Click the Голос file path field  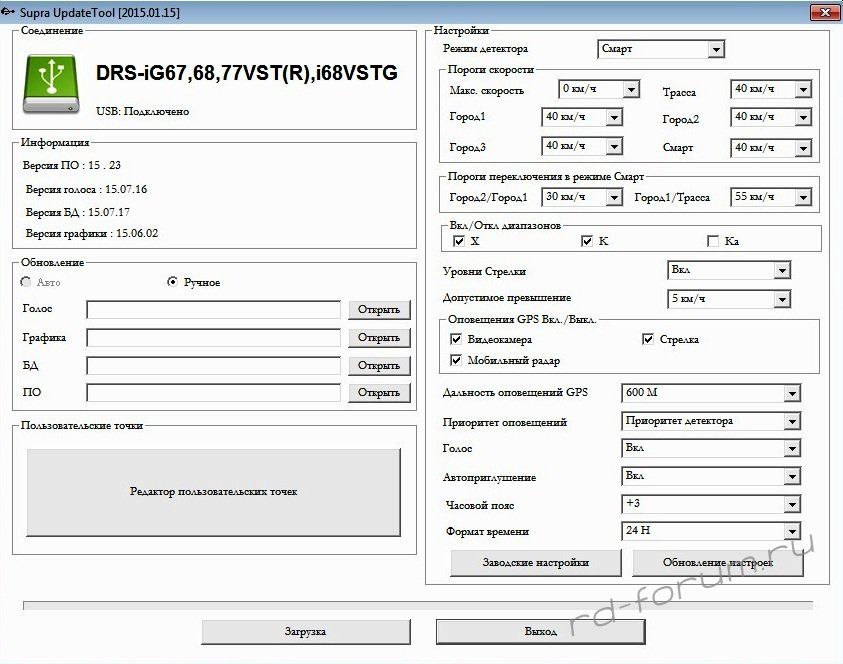213,310
